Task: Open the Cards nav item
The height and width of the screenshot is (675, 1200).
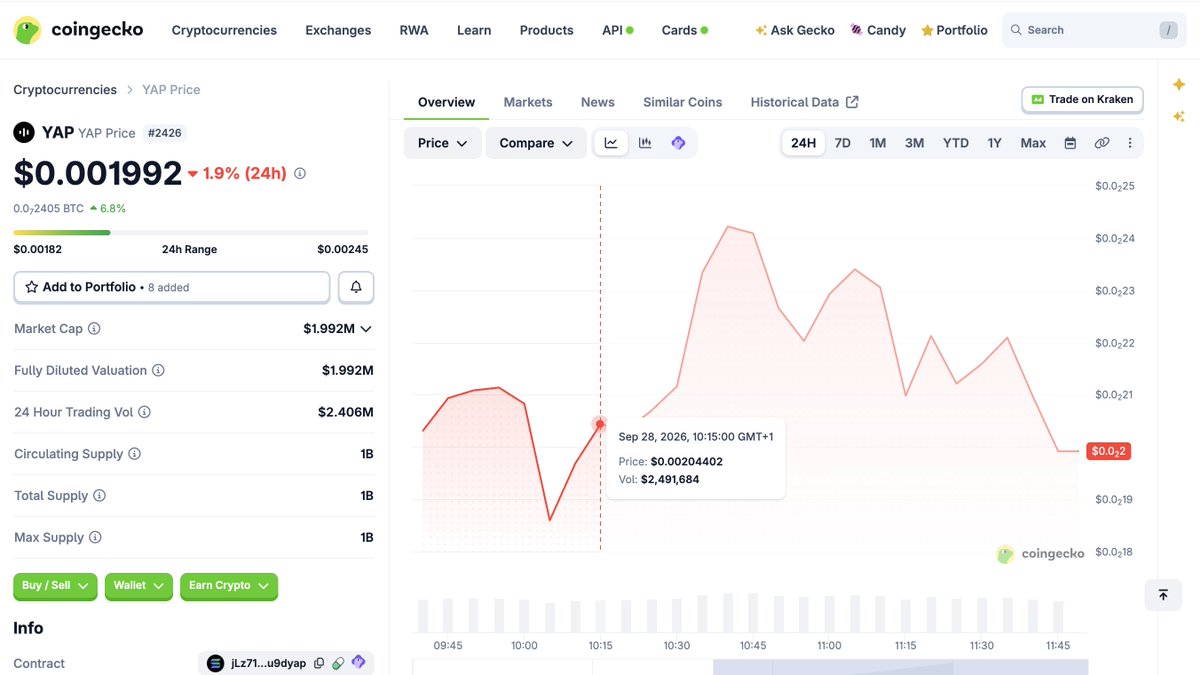Action: pyautogui.click(x=685, y=30)
